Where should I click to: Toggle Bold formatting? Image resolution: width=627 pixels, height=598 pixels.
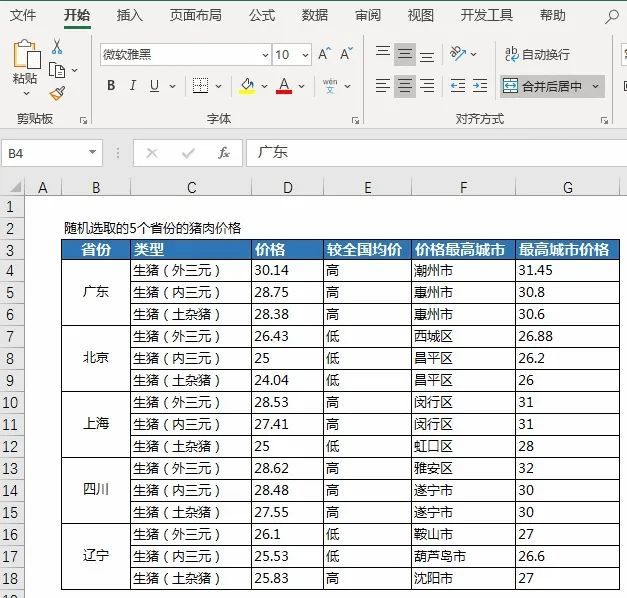[x=111, y=86]
